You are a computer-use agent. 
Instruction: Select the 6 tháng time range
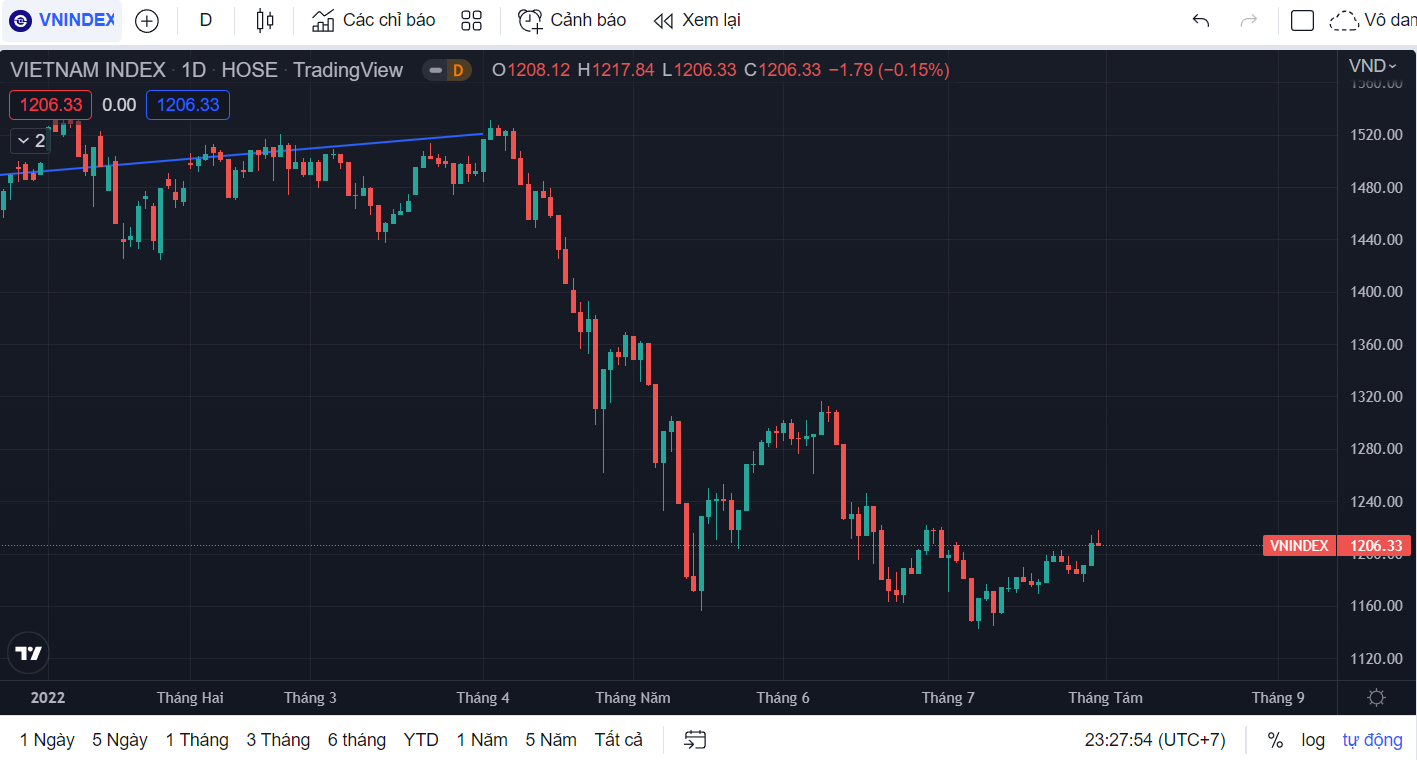click(356, 740)
